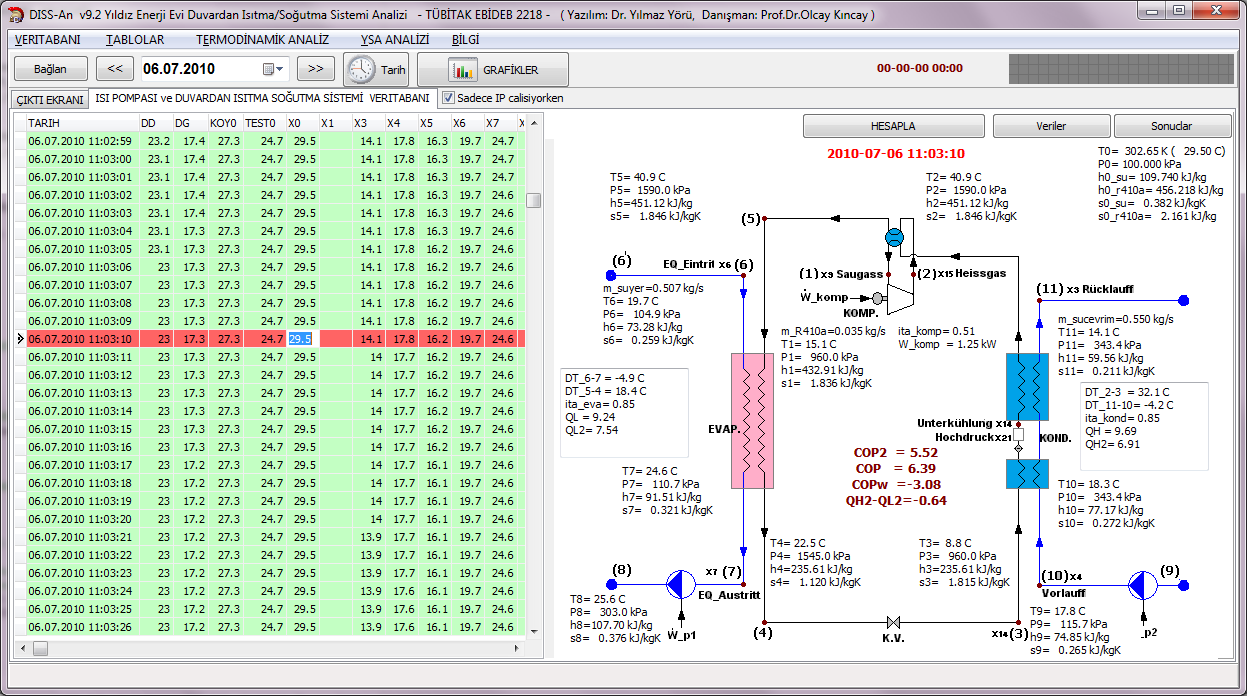Click the bar chart icon on GRAFİKLER

click(x=462, y=70)
